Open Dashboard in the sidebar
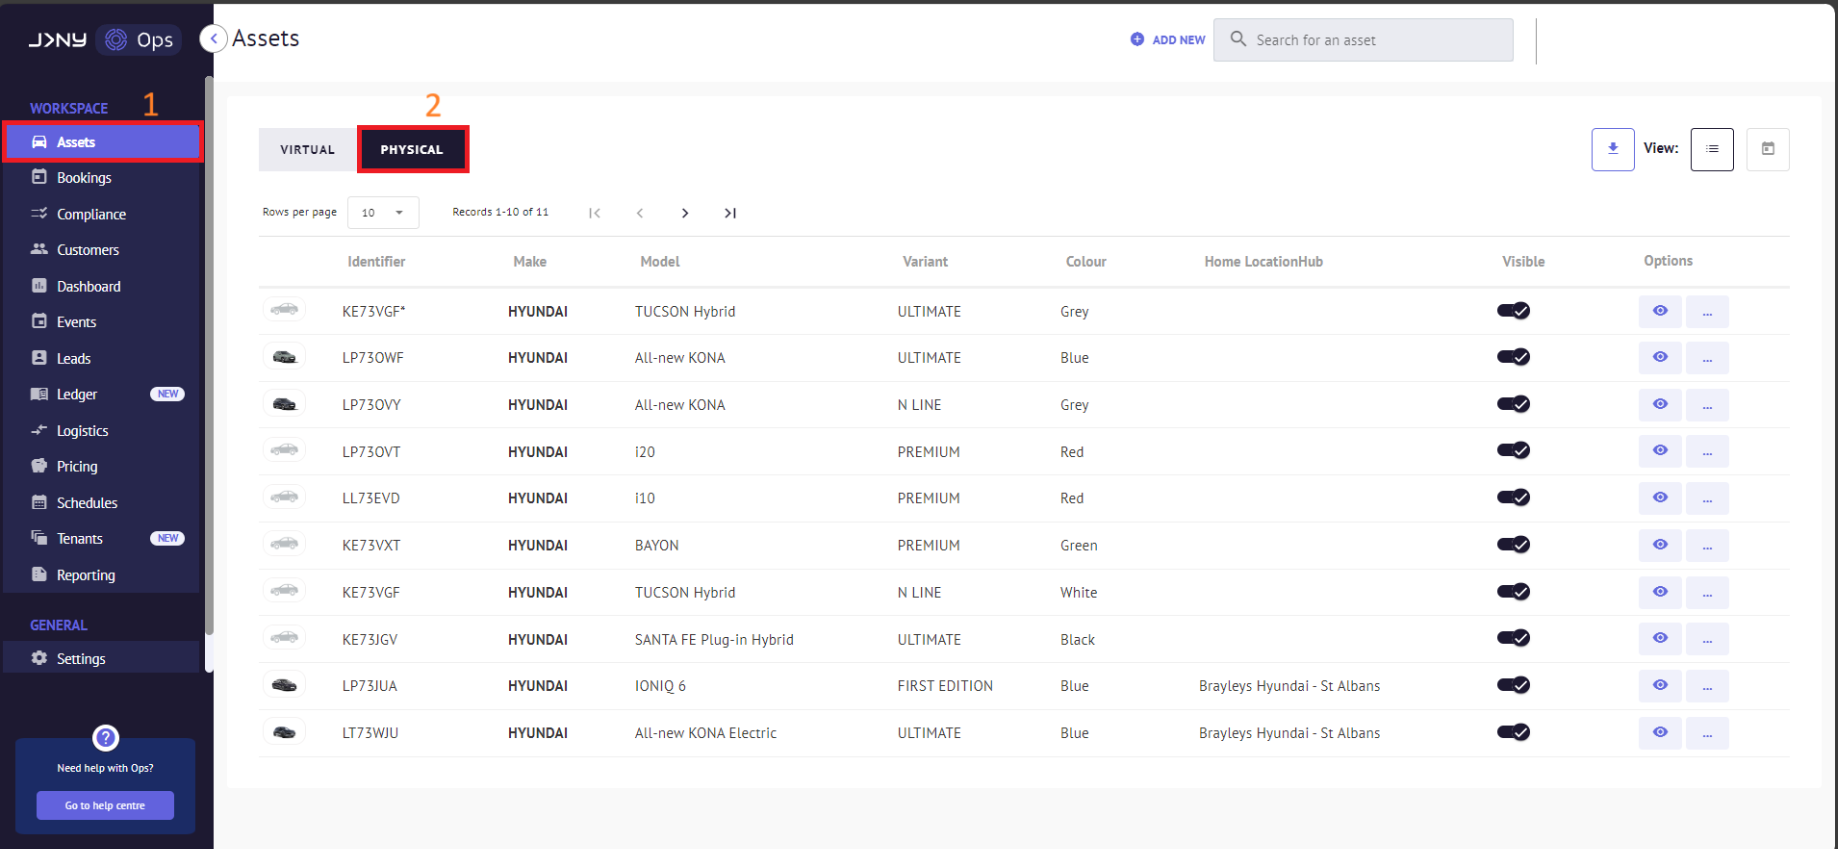 point(103,286)
